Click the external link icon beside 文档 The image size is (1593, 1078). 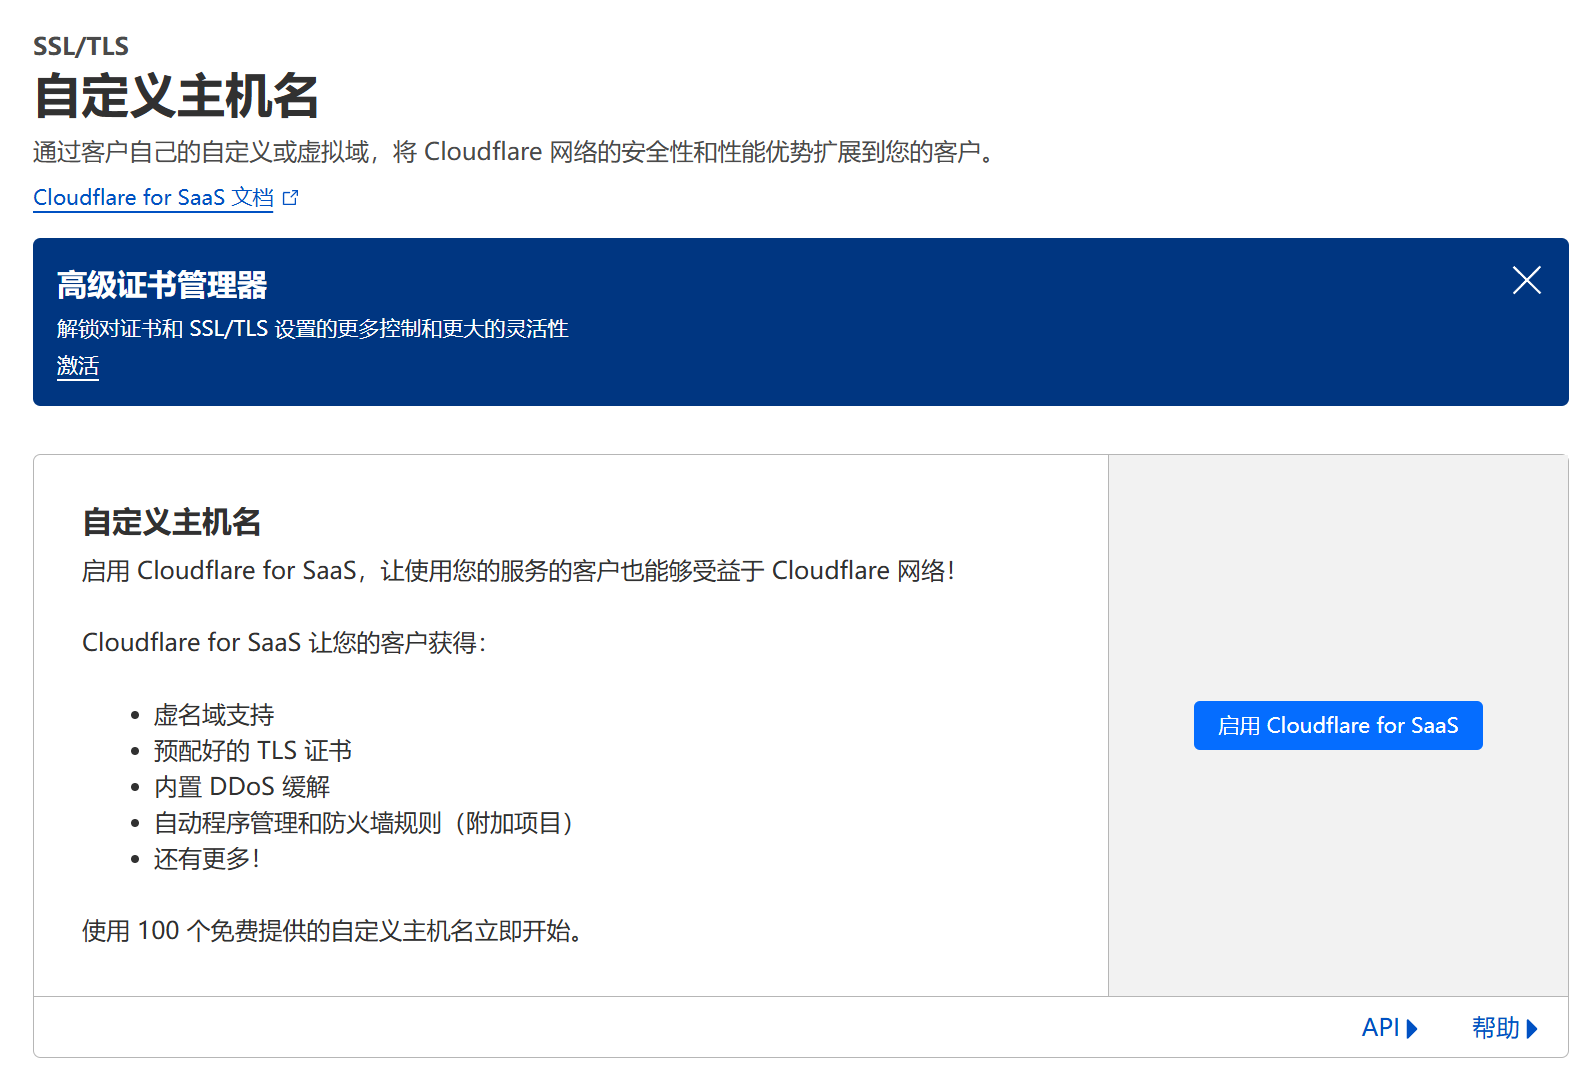click(x=291, y=198)
